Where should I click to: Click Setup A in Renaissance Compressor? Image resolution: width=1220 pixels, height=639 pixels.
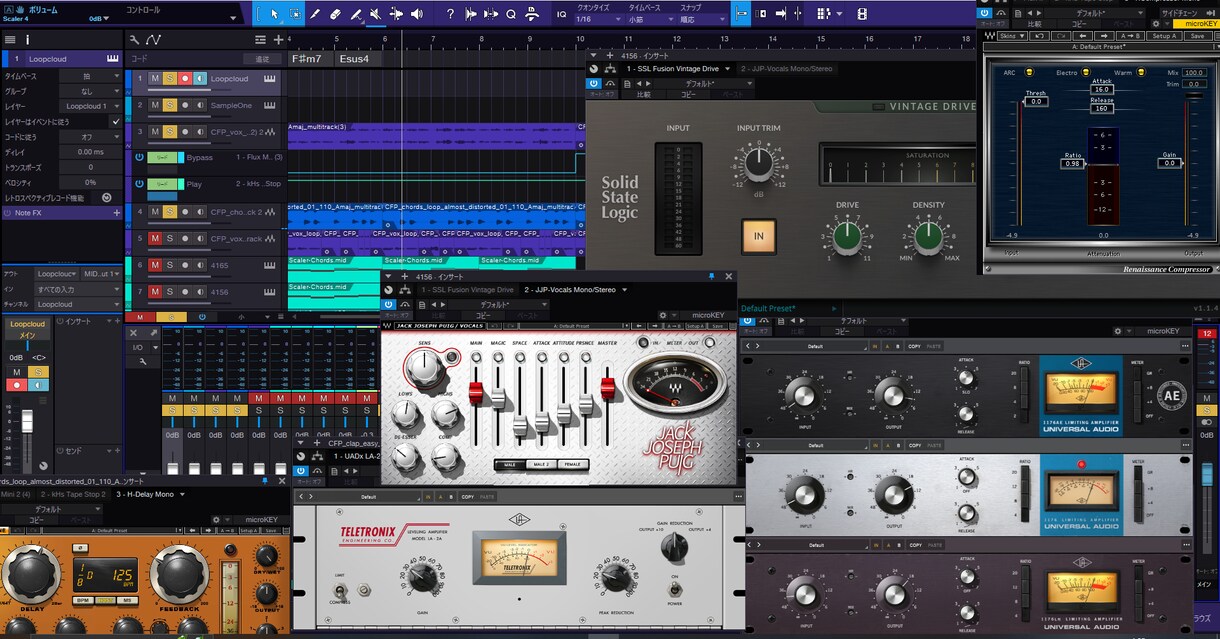coord(1164,36)
